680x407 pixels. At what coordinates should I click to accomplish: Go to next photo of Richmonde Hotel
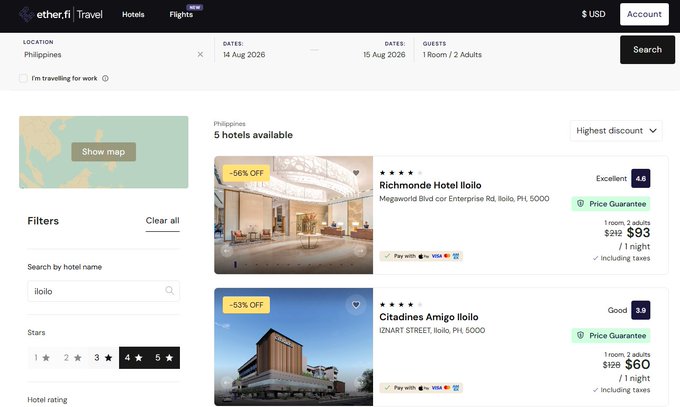[x=360, y=250]
